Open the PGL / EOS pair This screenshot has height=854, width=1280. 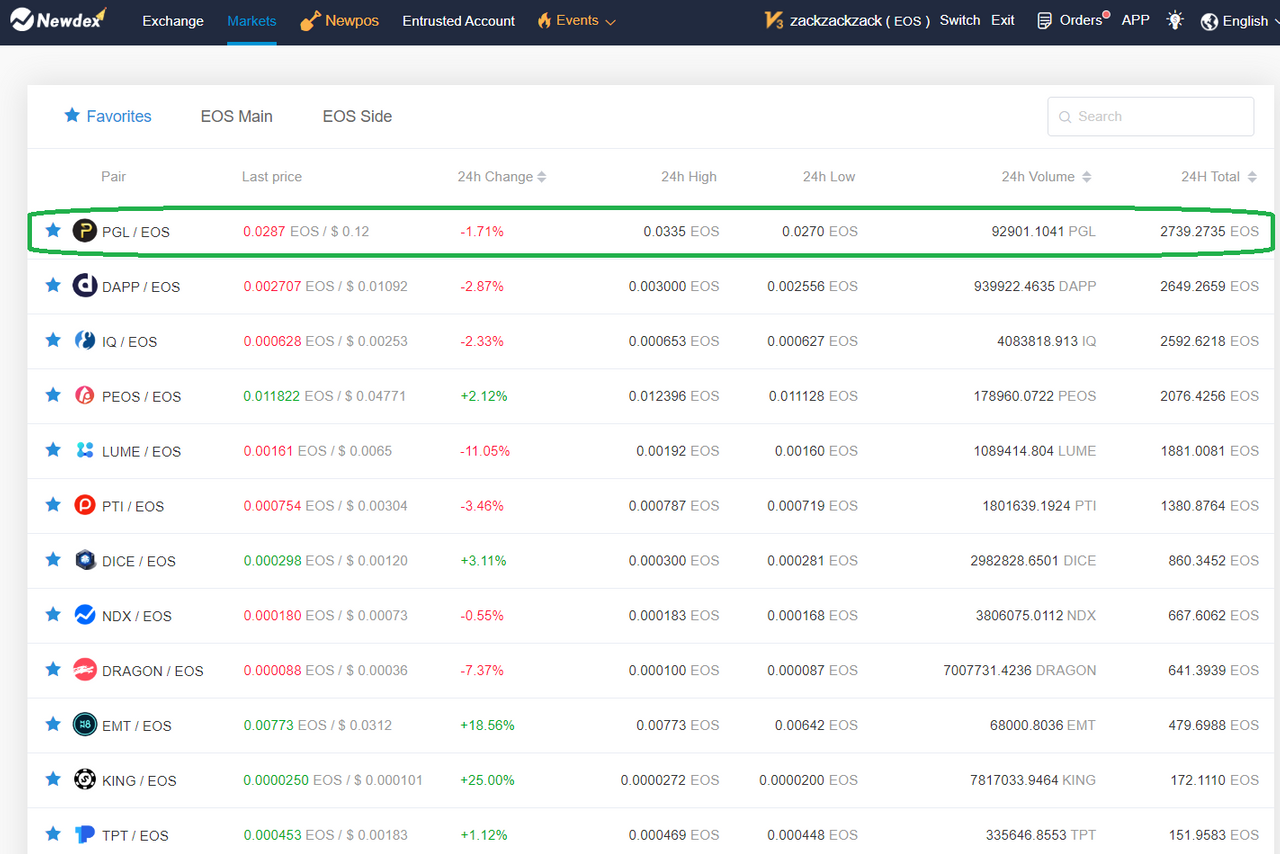click(x=136, y=232)
